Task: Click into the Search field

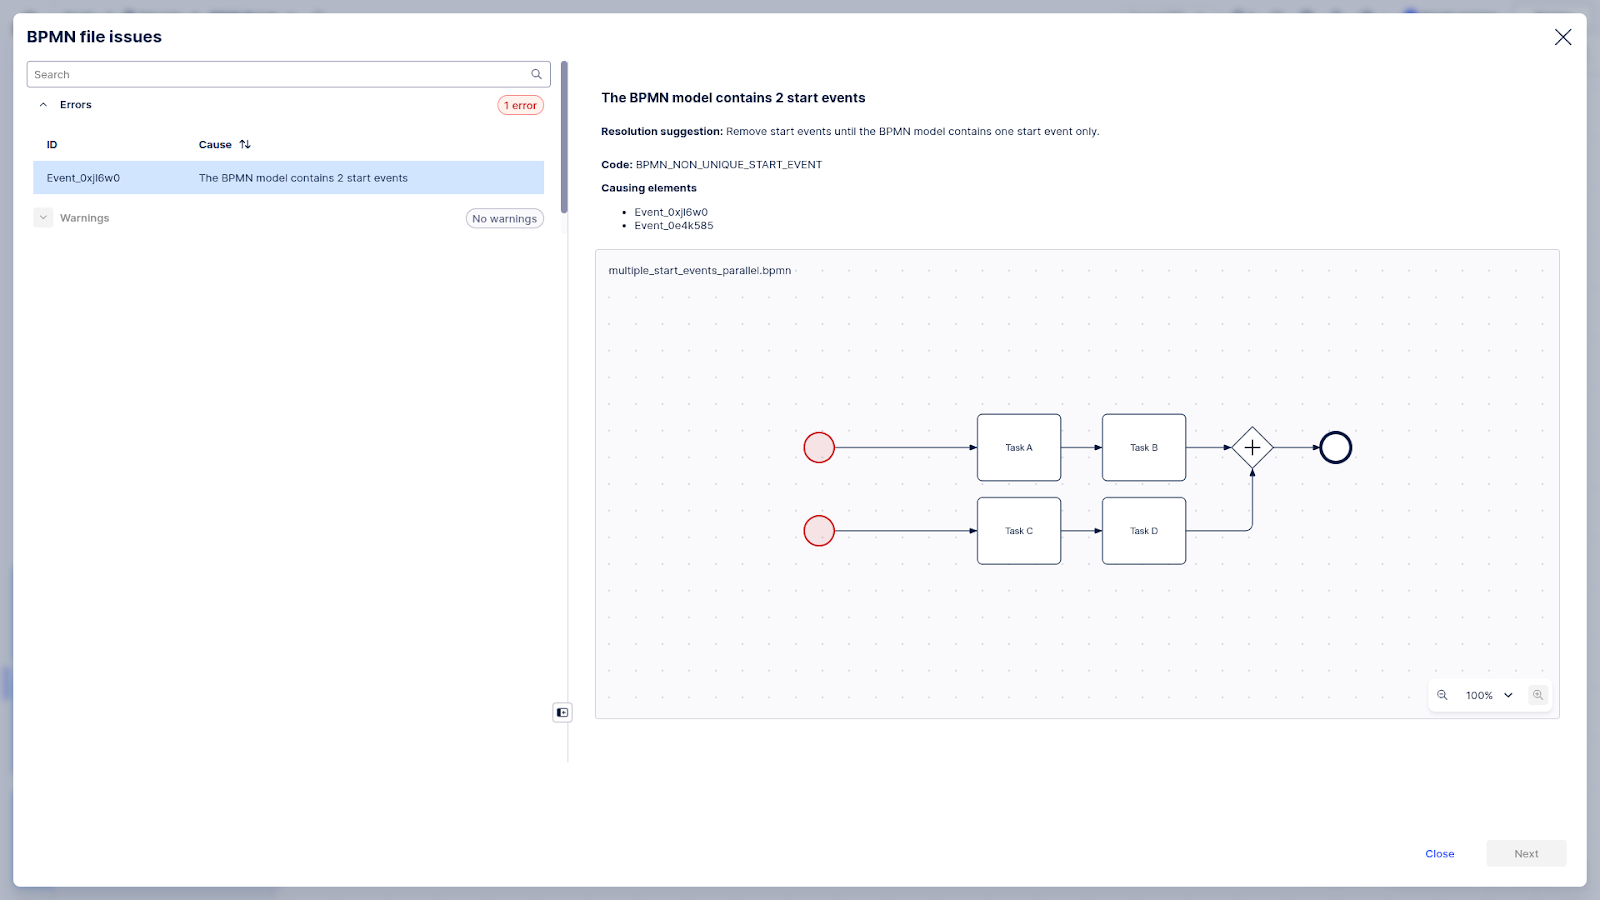Action: 278,74
